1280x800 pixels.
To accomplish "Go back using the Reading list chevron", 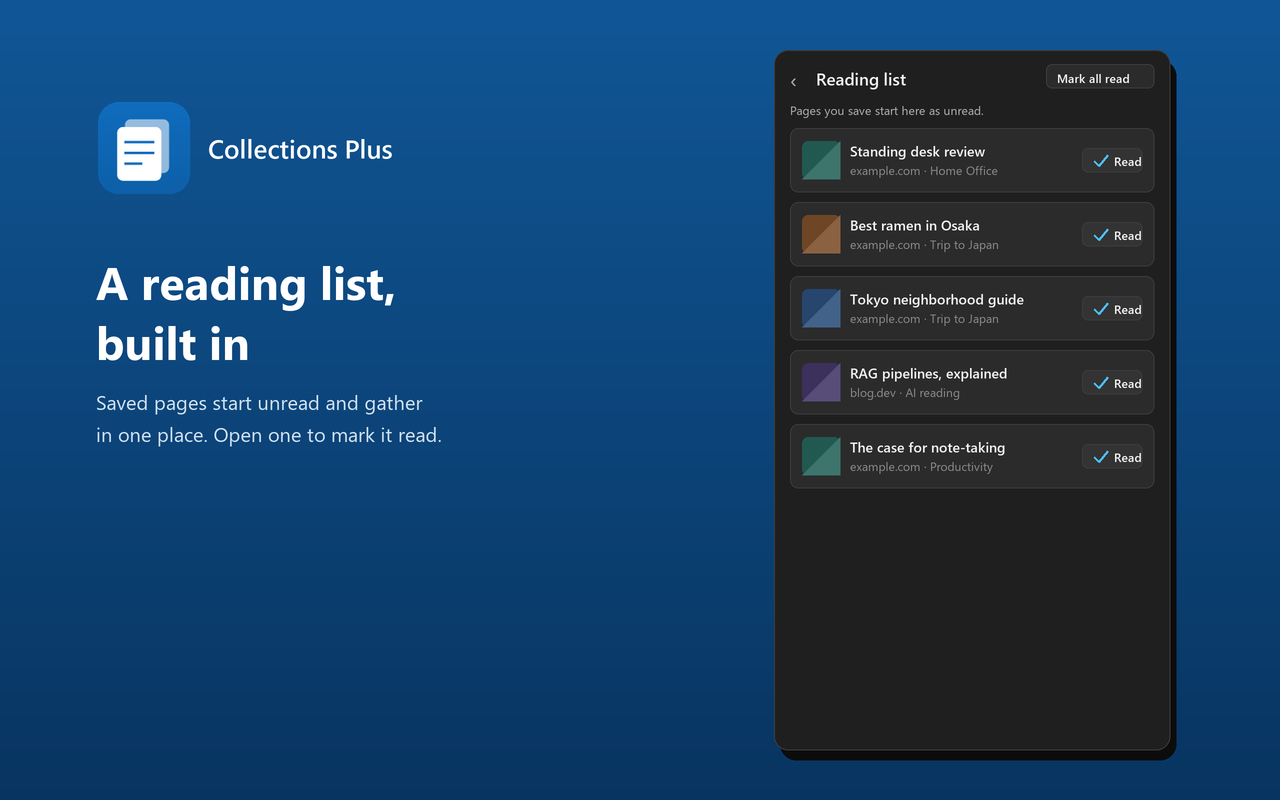I will [x=794, y=81].
